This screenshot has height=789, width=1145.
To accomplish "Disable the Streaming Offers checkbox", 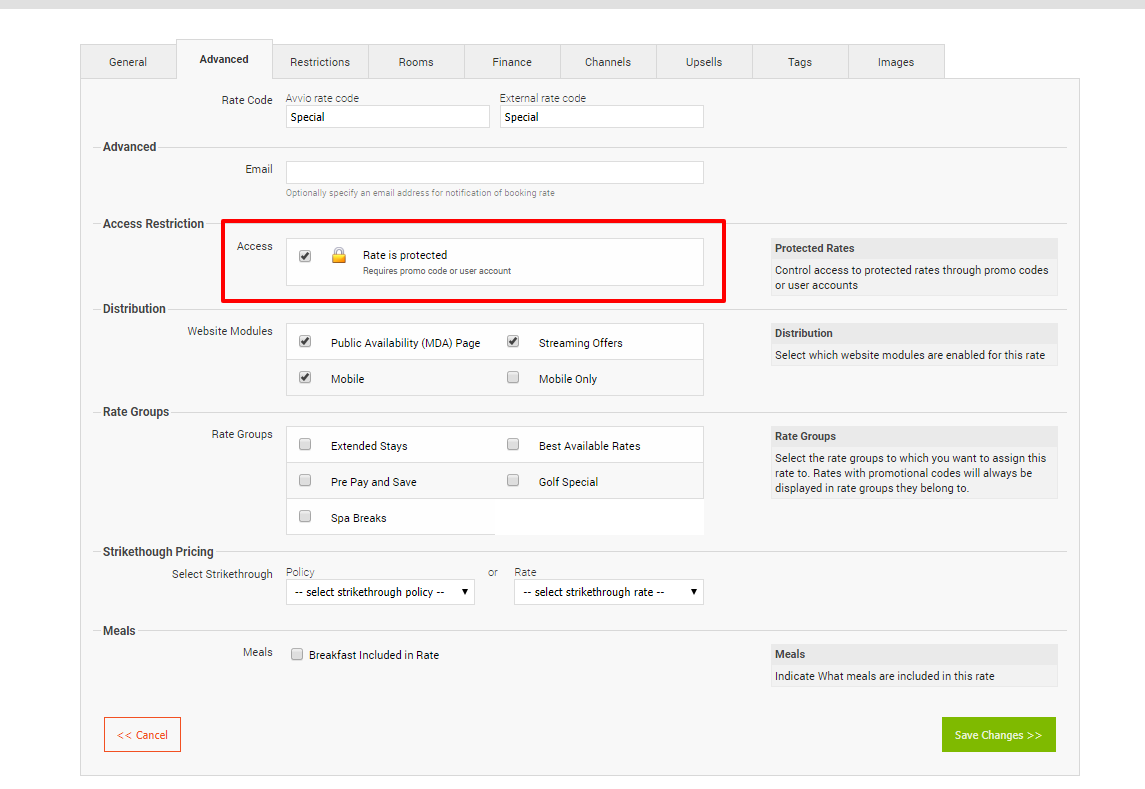I will 513,341.
